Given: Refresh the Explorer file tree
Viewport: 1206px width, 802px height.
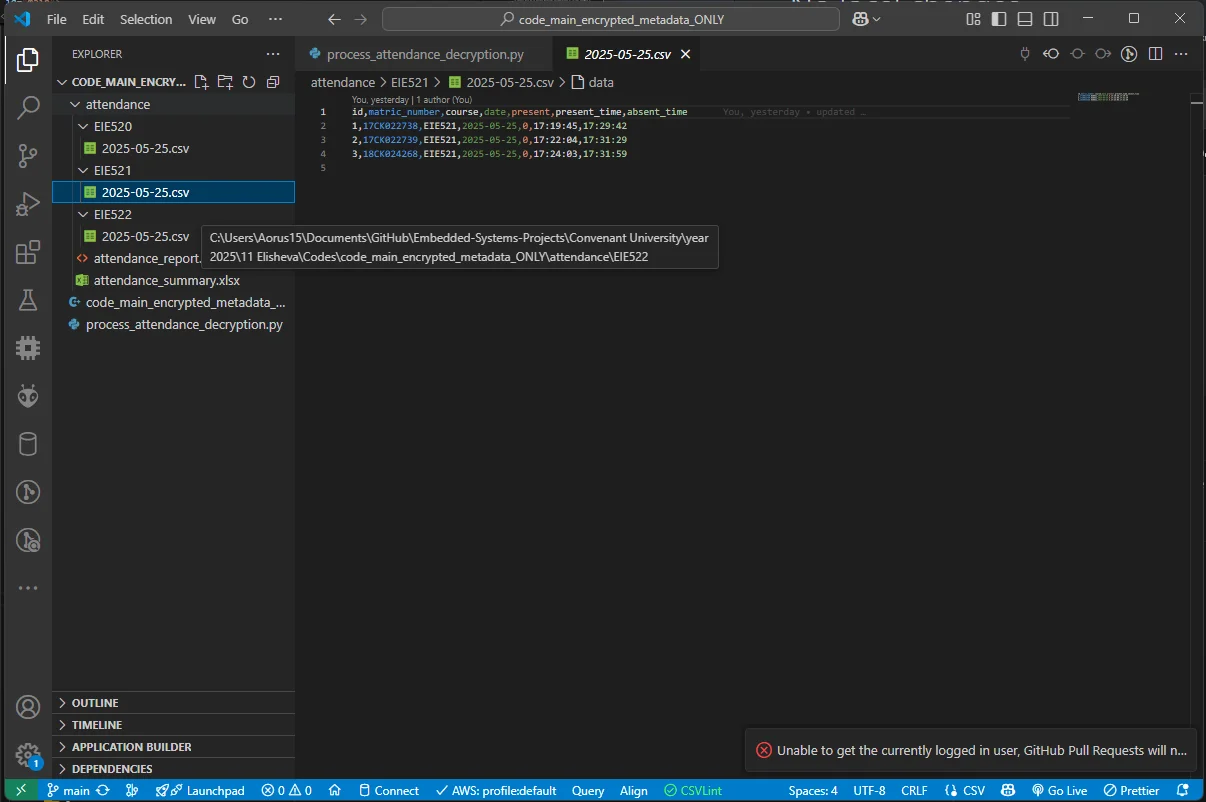Looking at the screenshot, I should tap(249, 82).
